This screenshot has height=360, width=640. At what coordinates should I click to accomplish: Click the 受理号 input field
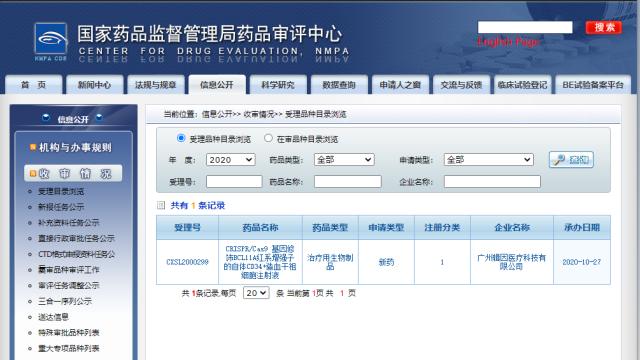(x=234, y=182)
